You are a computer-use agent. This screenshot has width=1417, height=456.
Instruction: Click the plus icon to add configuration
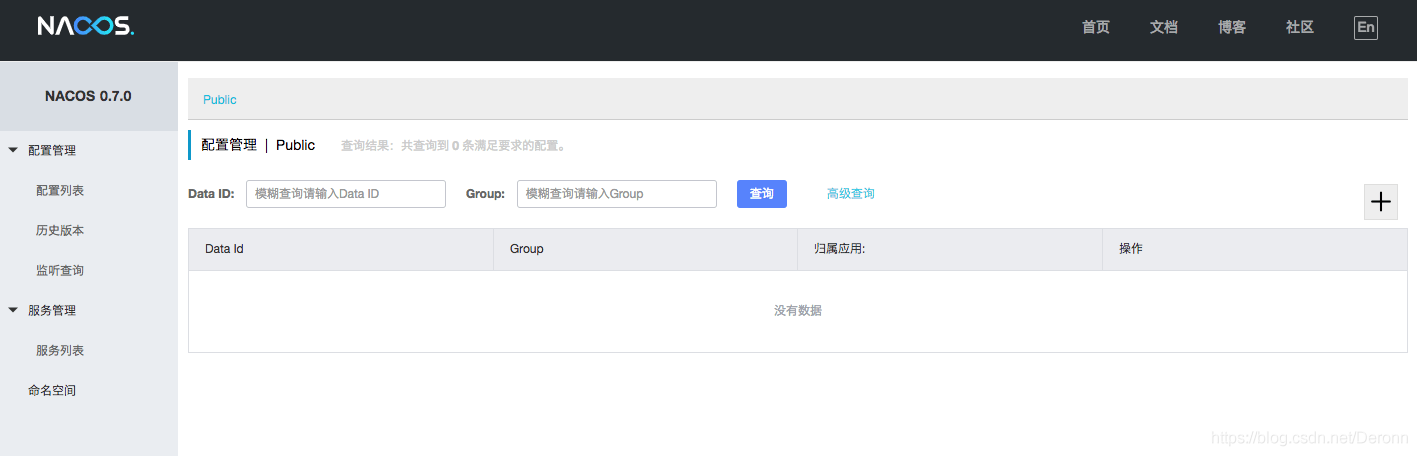pyautogui.click(x=1380, y=202)
